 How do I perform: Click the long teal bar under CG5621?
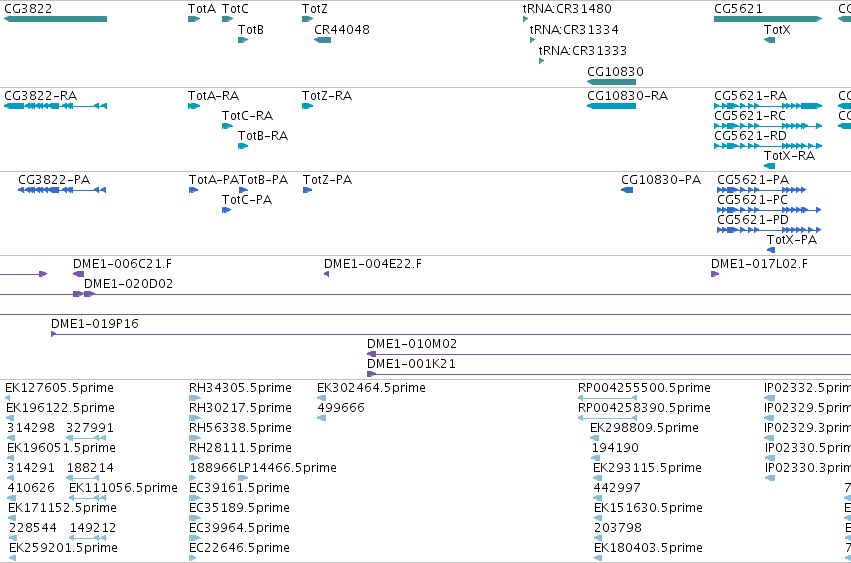tap(768, 19)
